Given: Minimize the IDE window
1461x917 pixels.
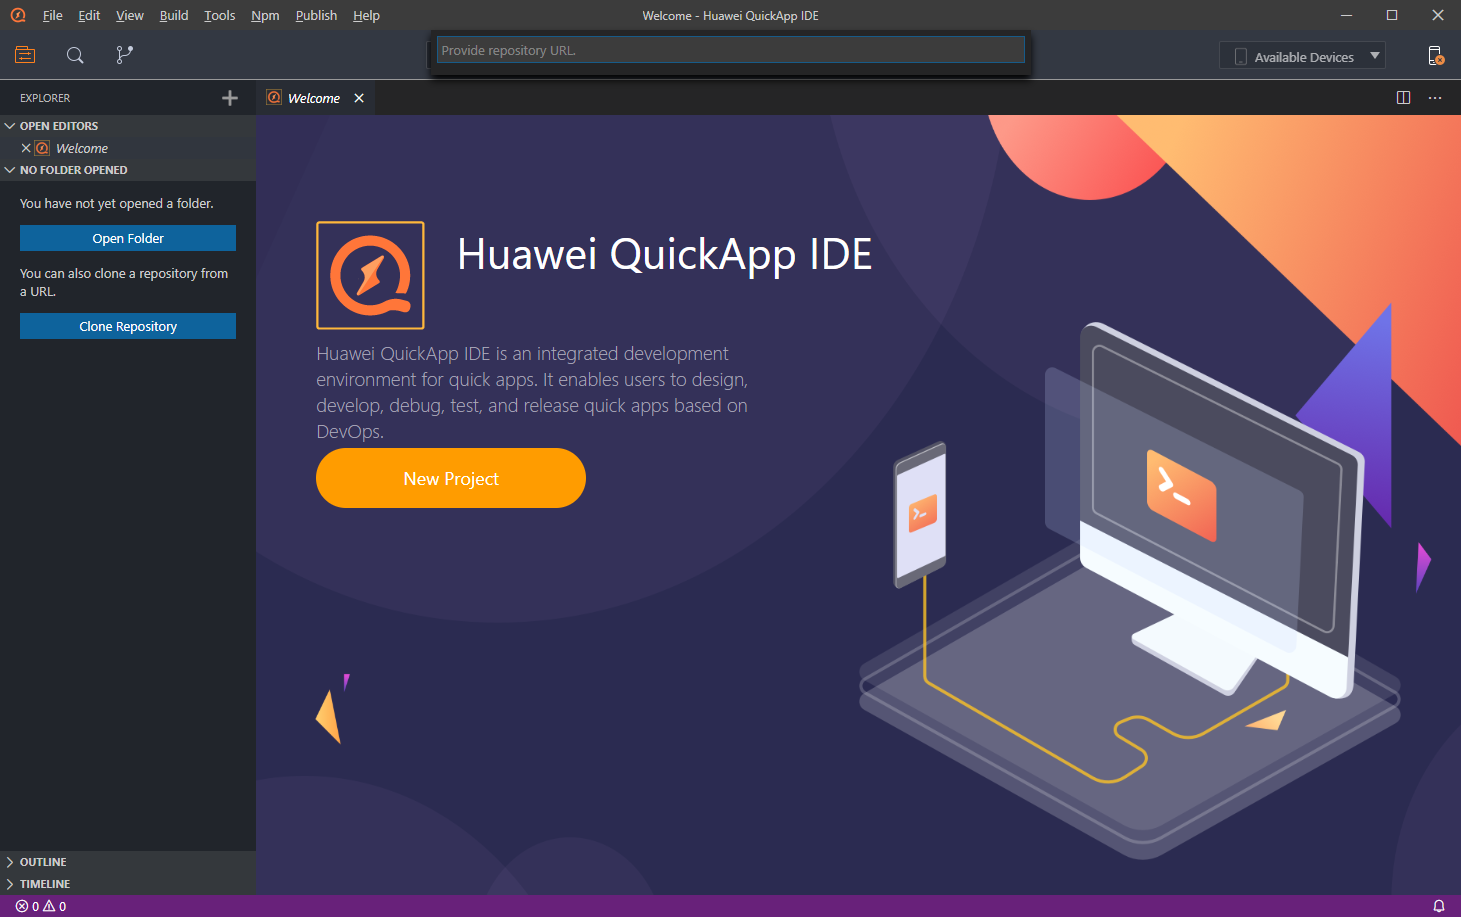Looking at the screenshot, I should click(1346, 15).
